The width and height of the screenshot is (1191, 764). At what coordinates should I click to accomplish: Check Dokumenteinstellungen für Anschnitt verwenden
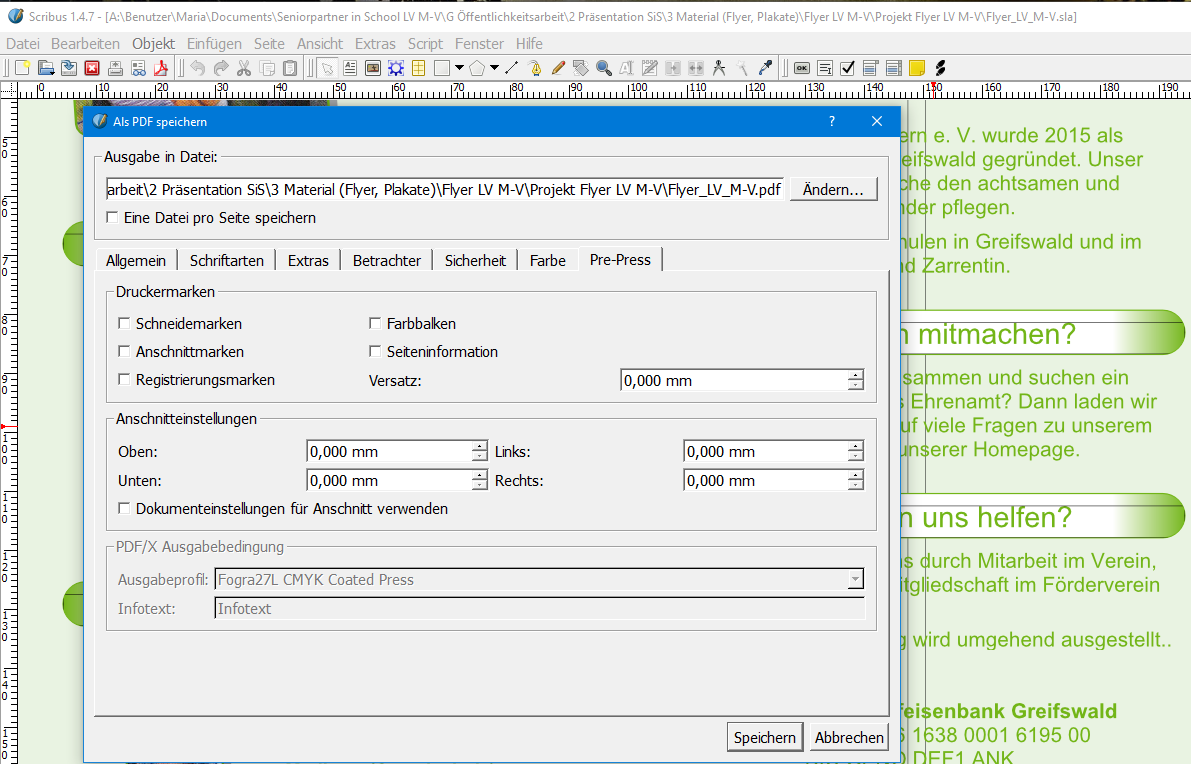[124, 509]
